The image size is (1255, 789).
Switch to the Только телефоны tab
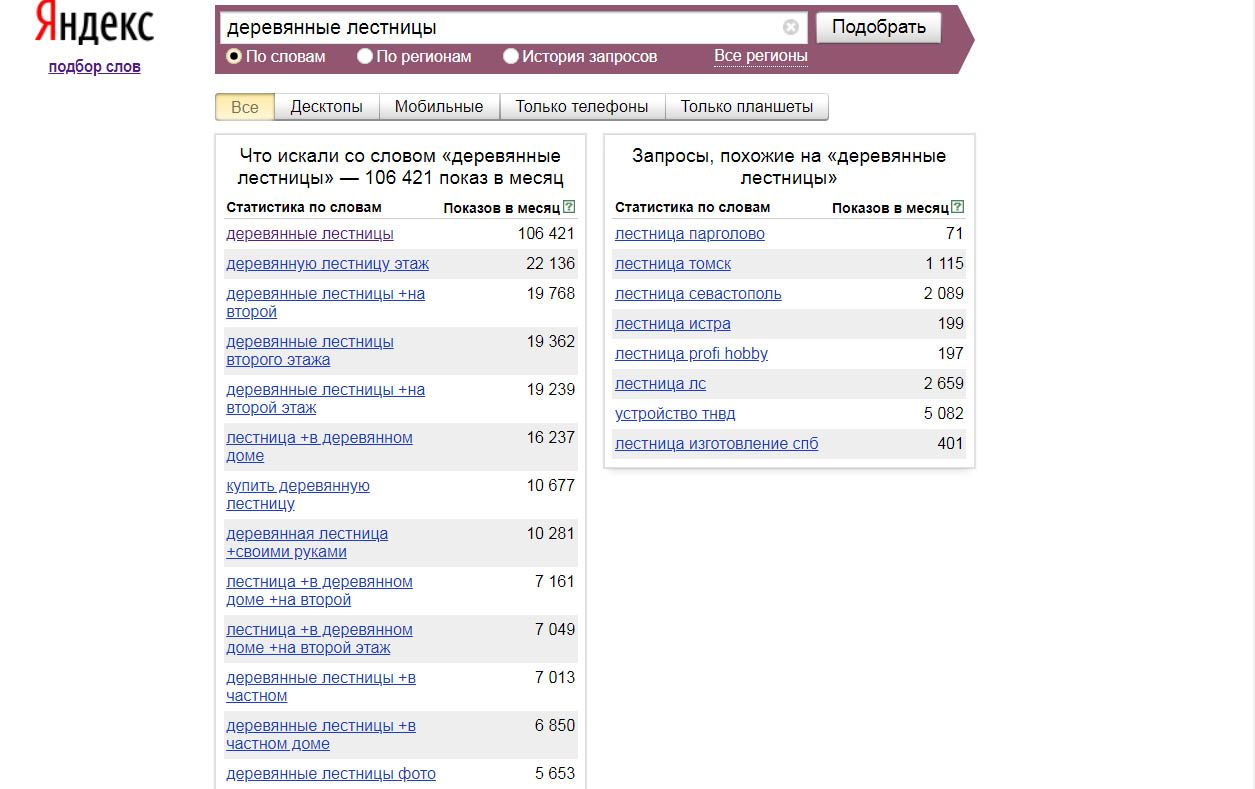coord(582,107)
